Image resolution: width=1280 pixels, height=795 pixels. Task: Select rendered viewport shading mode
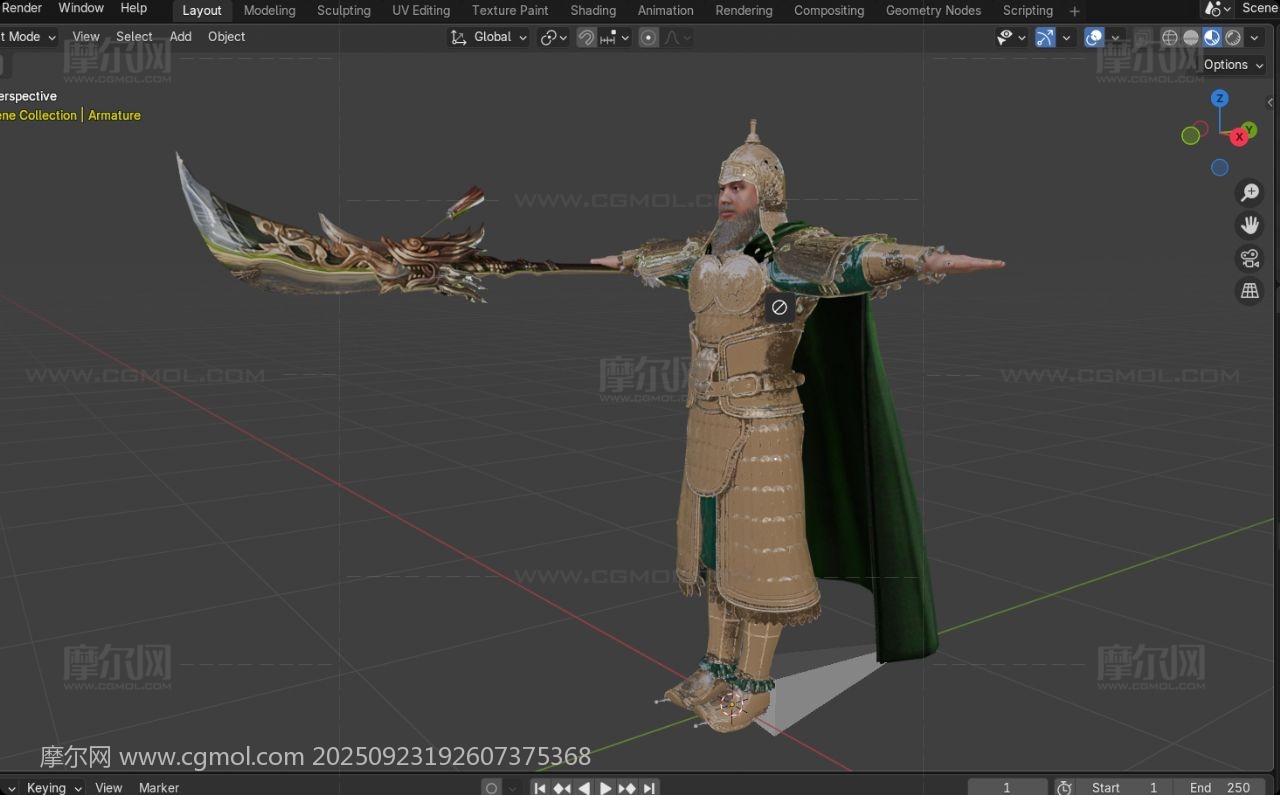pyautogui.click(x=1233, y=37)
